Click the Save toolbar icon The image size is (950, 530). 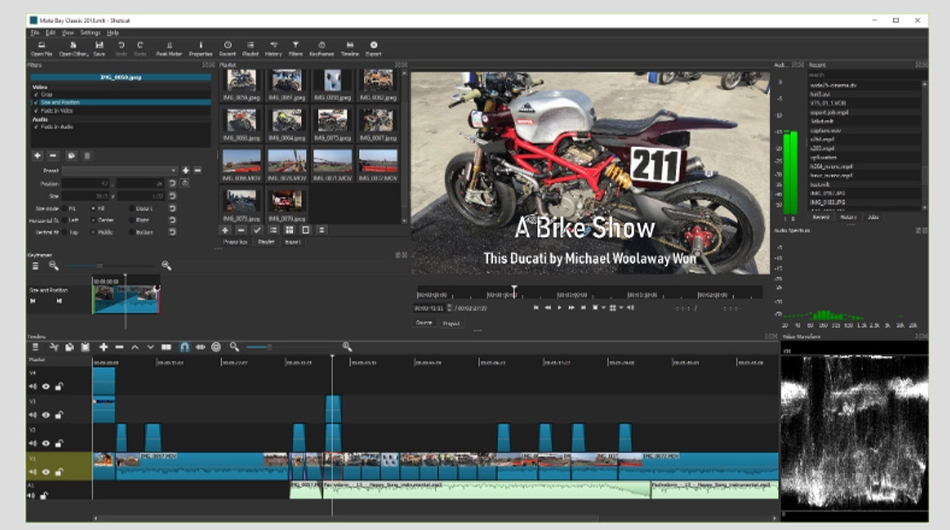(99, 48)
